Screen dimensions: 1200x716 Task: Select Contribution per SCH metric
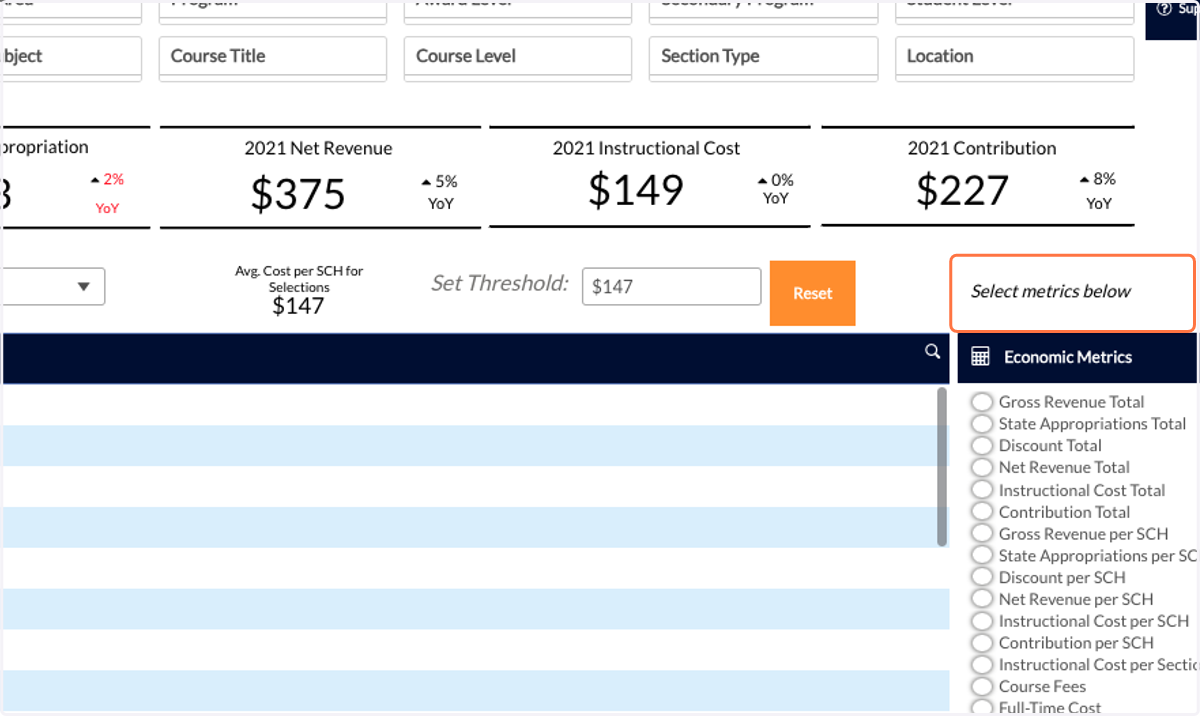982,643
